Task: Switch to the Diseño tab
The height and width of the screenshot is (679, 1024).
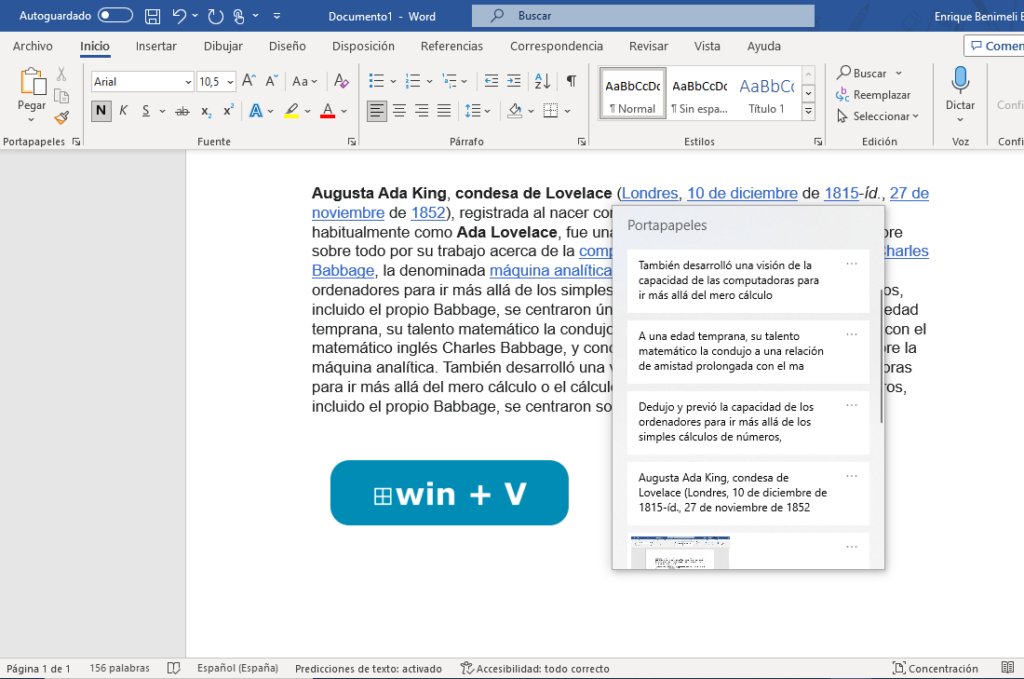Action: [x=287, y=46]
